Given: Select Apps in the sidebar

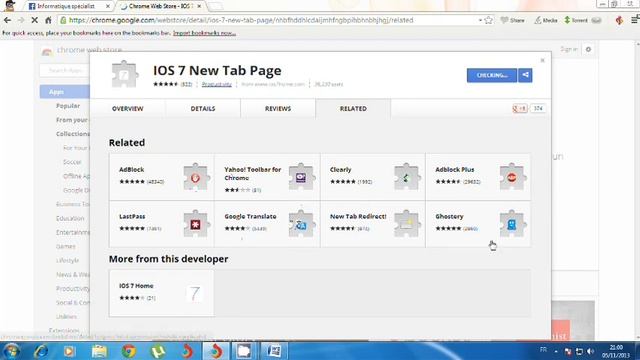Looking at the screenshot, I should pyautogui.click(x=64, y=92).
